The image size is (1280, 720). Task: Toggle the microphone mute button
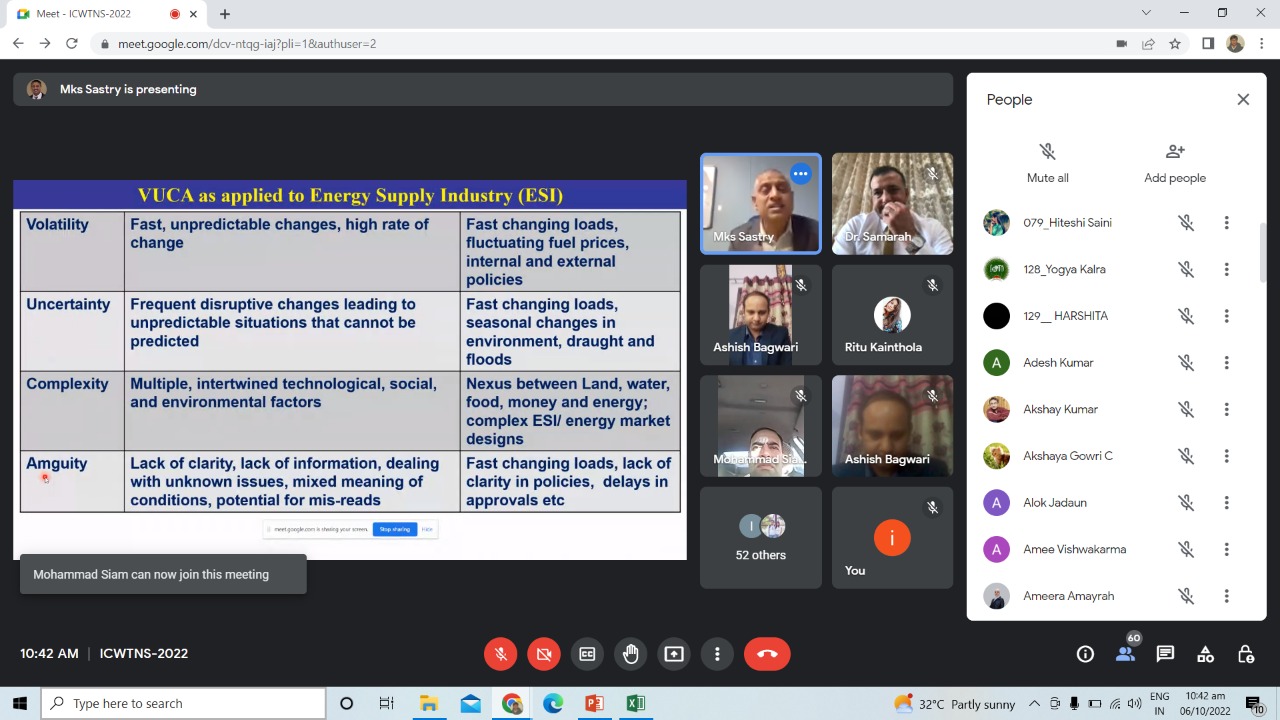(x=501, y=654)
